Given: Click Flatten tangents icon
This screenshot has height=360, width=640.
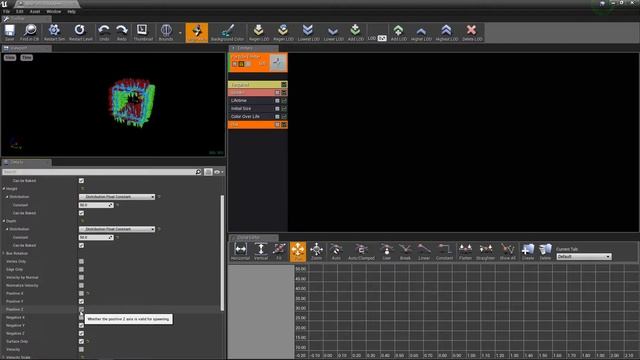Looking at the screenshot, I should [465, 251].
